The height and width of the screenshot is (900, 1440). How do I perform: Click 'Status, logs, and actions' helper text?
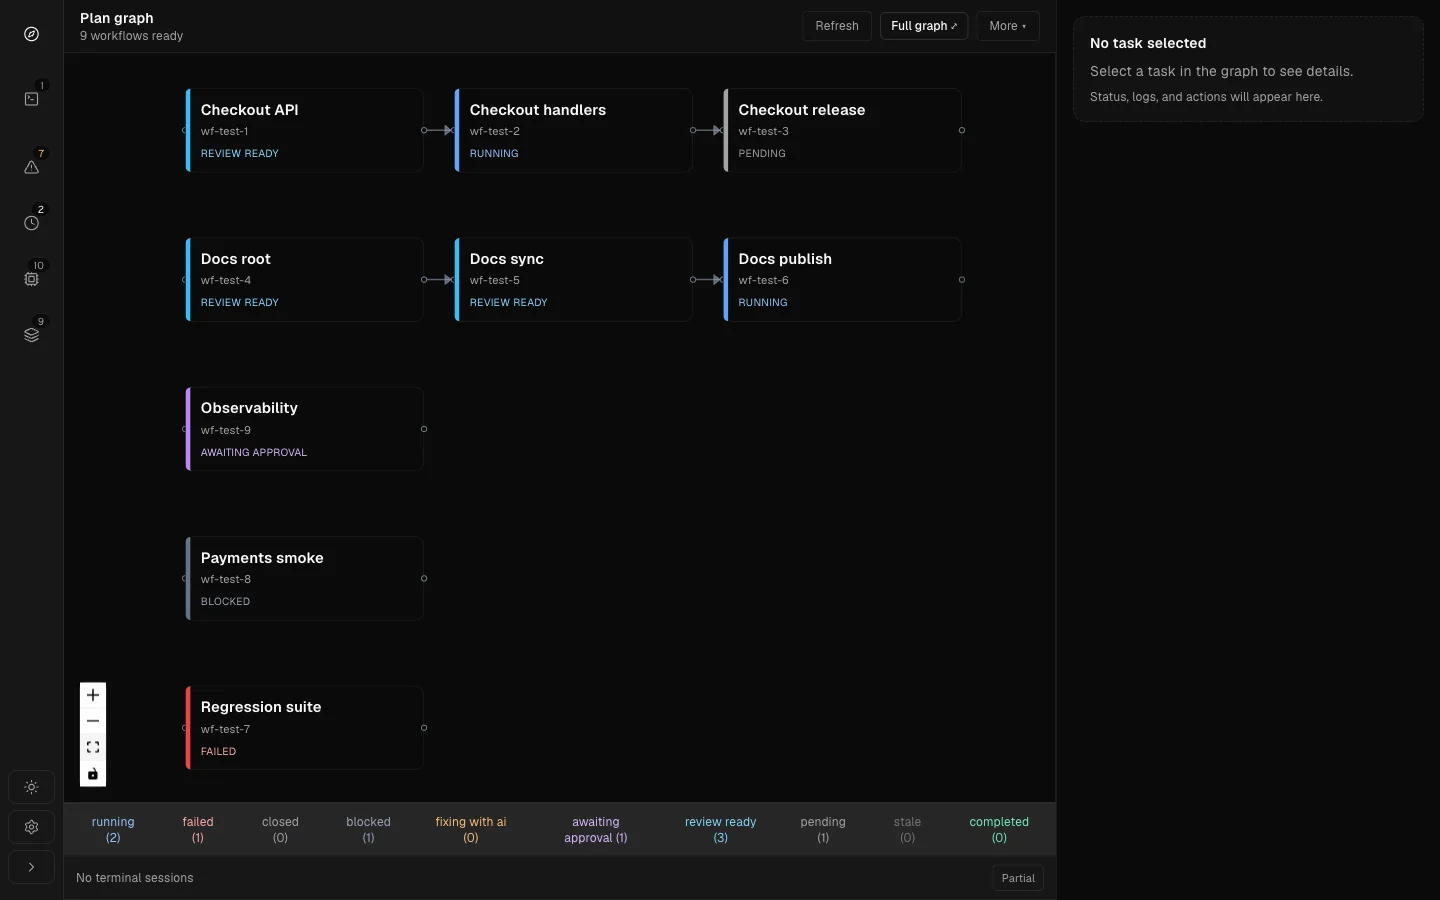tap(1206, 97)
